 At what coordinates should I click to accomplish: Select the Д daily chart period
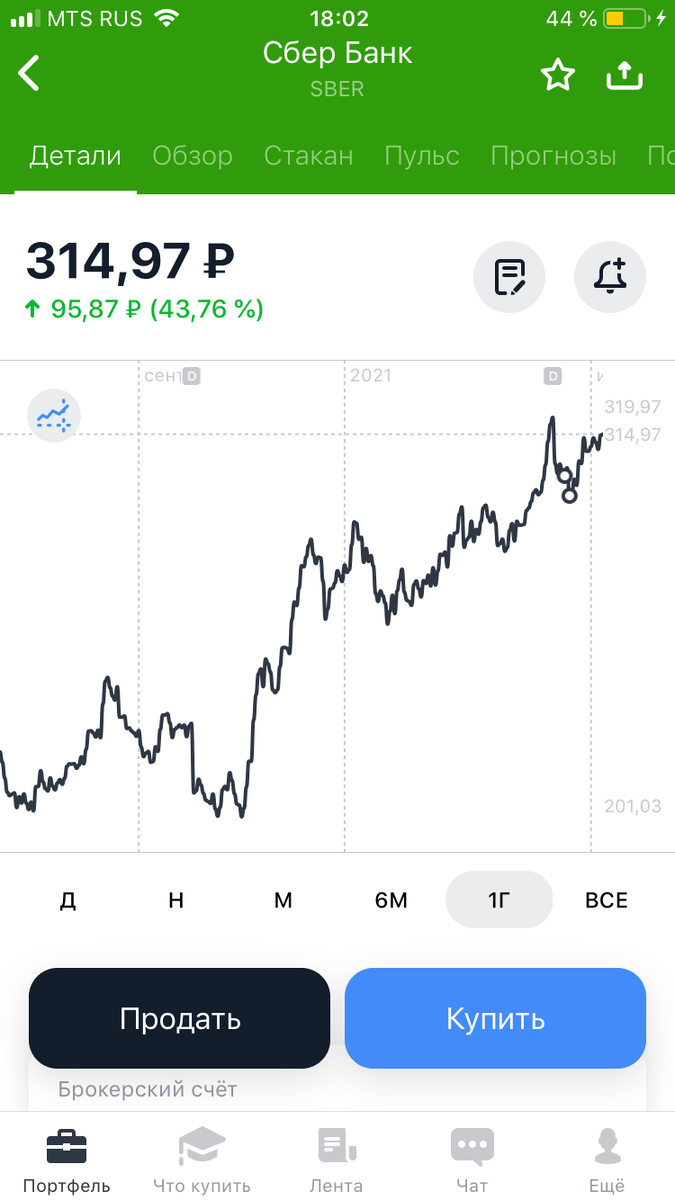67,900
